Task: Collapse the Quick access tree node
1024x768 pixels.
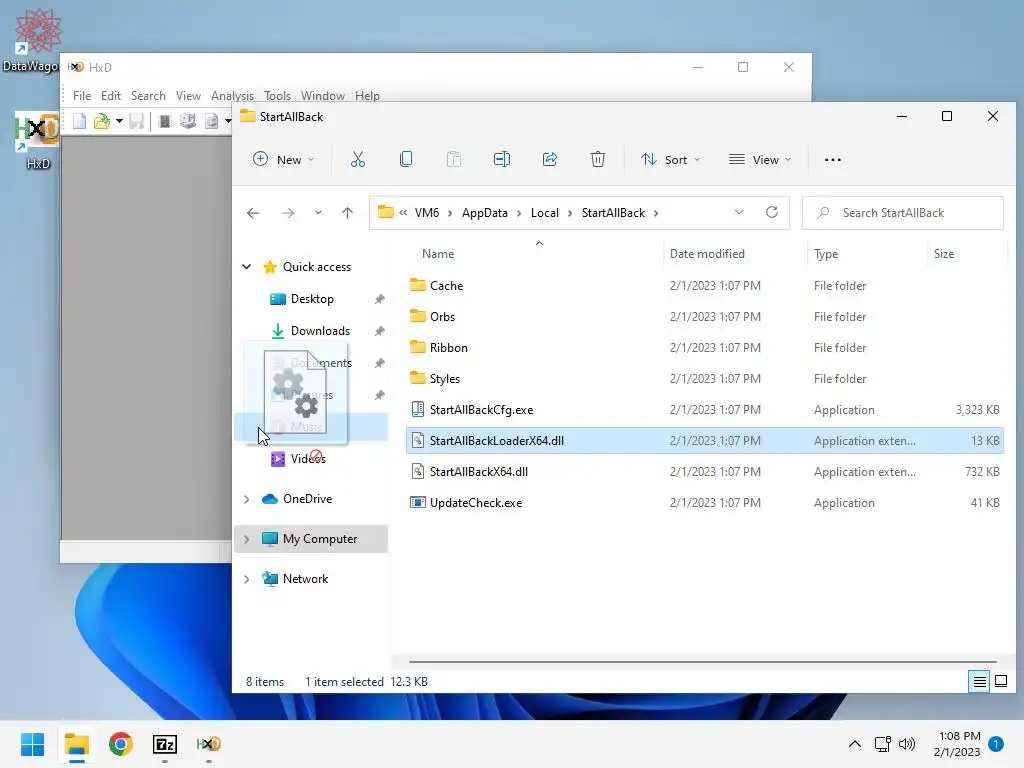Action: pos(247,266)
